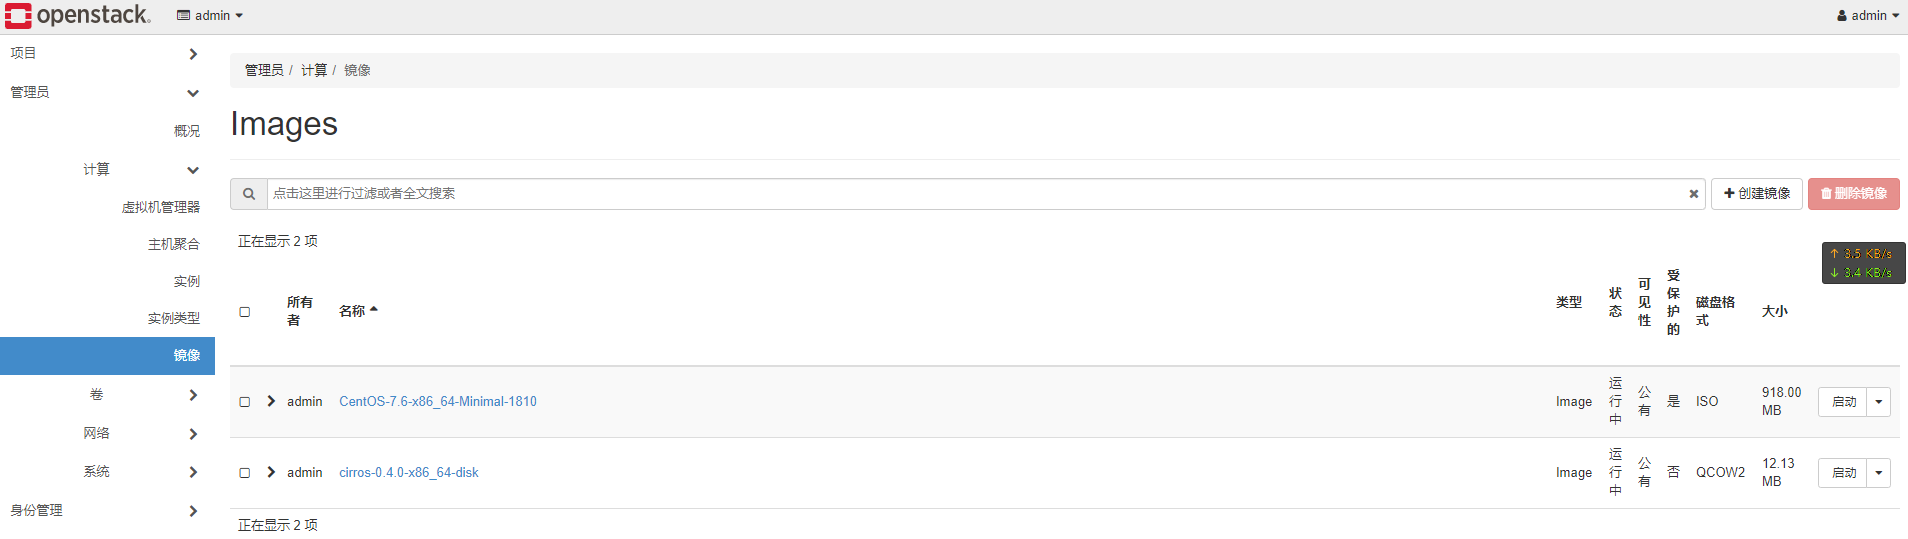Select the cirros-0.4.0 image checkbox
The height and width of the screenshot is (539, 1908).
(245, 473)
